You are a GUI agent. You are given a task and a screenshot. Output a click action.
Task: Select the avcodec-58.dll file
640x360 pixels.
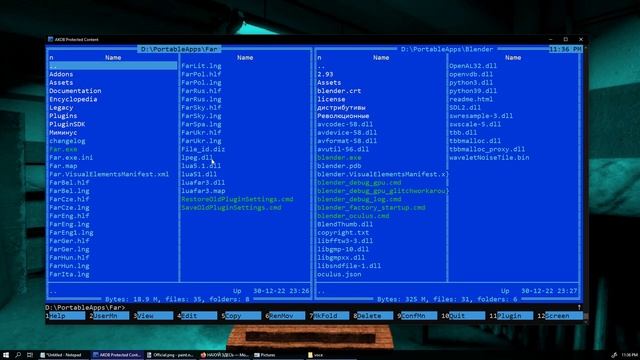point(345,124)
